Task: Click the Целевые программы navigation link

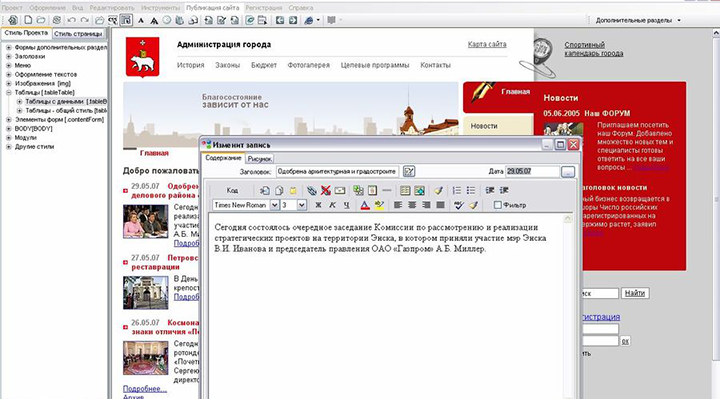Action: [375, 65]
